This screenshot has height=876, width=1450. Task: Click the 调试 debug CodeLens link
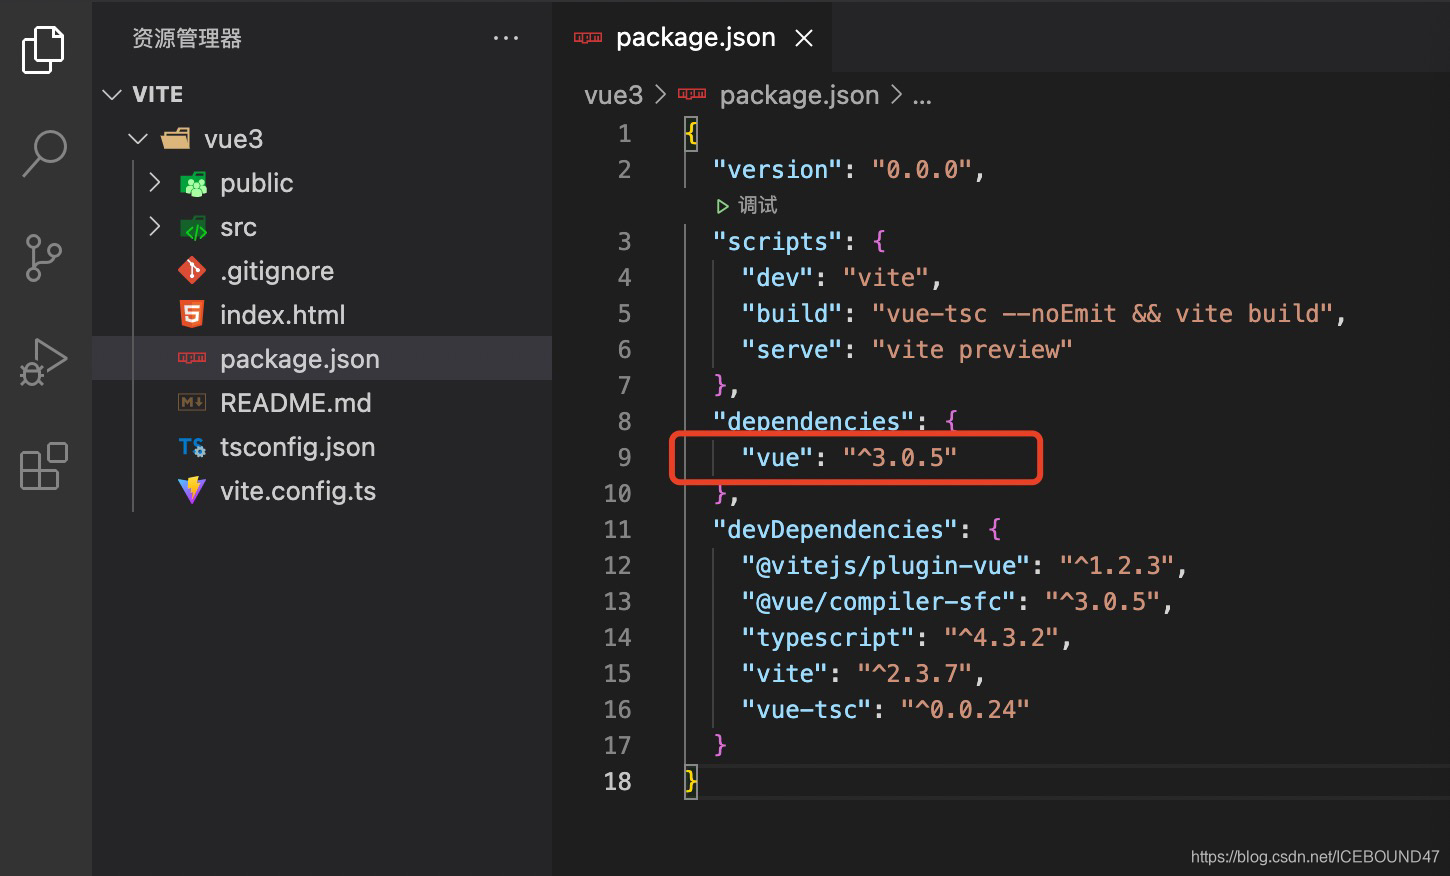click(x=757, y=205)
